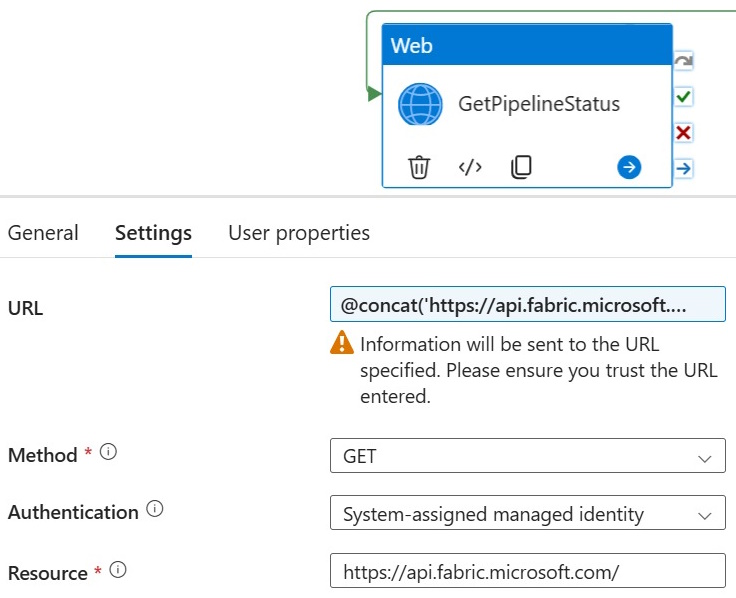Select the gray Upon Skip connector
Screen dimensions: 736x598
[684, 62]
